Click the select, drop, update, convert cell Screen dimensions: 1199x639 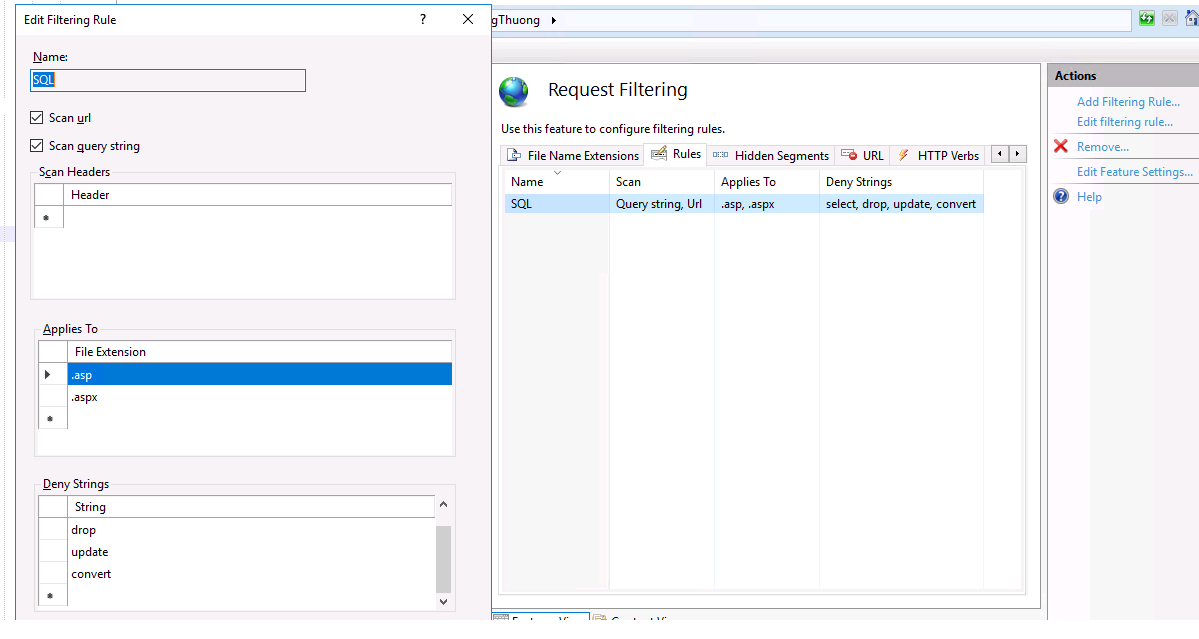point(901,204)
